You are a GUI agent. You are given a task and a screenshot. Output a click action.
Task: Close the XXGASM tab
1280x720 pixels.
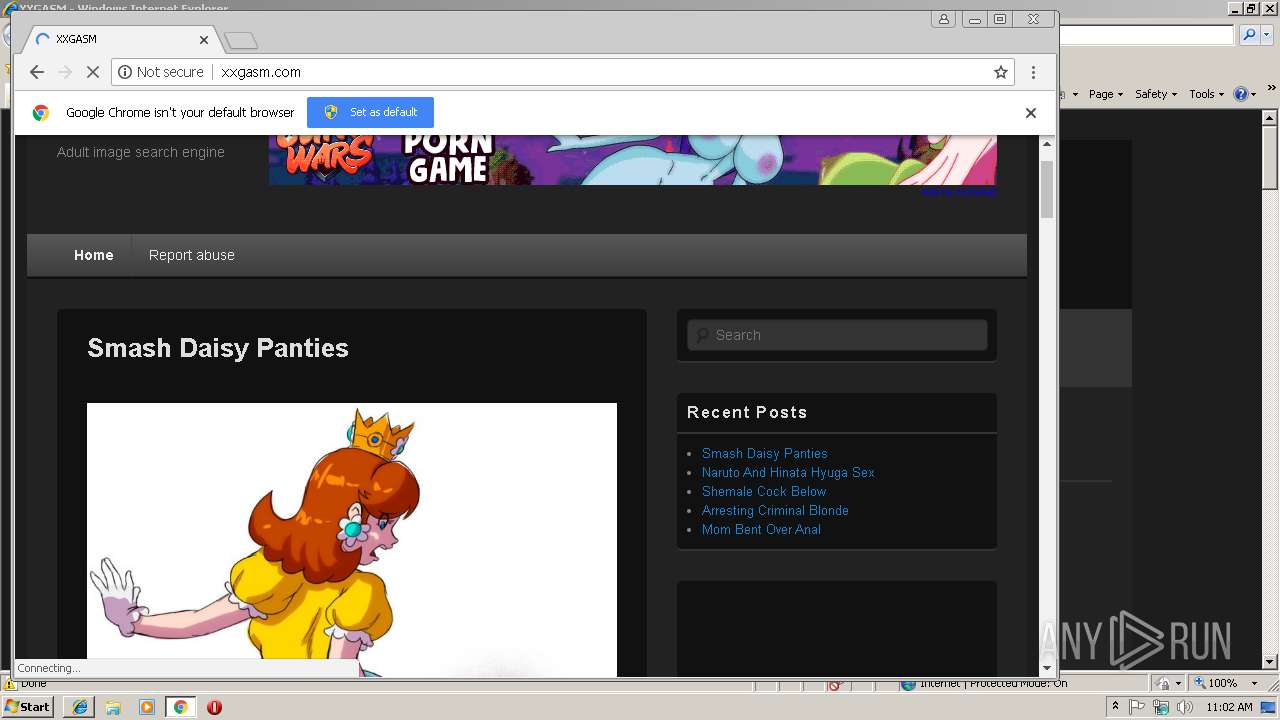(204, 40)
